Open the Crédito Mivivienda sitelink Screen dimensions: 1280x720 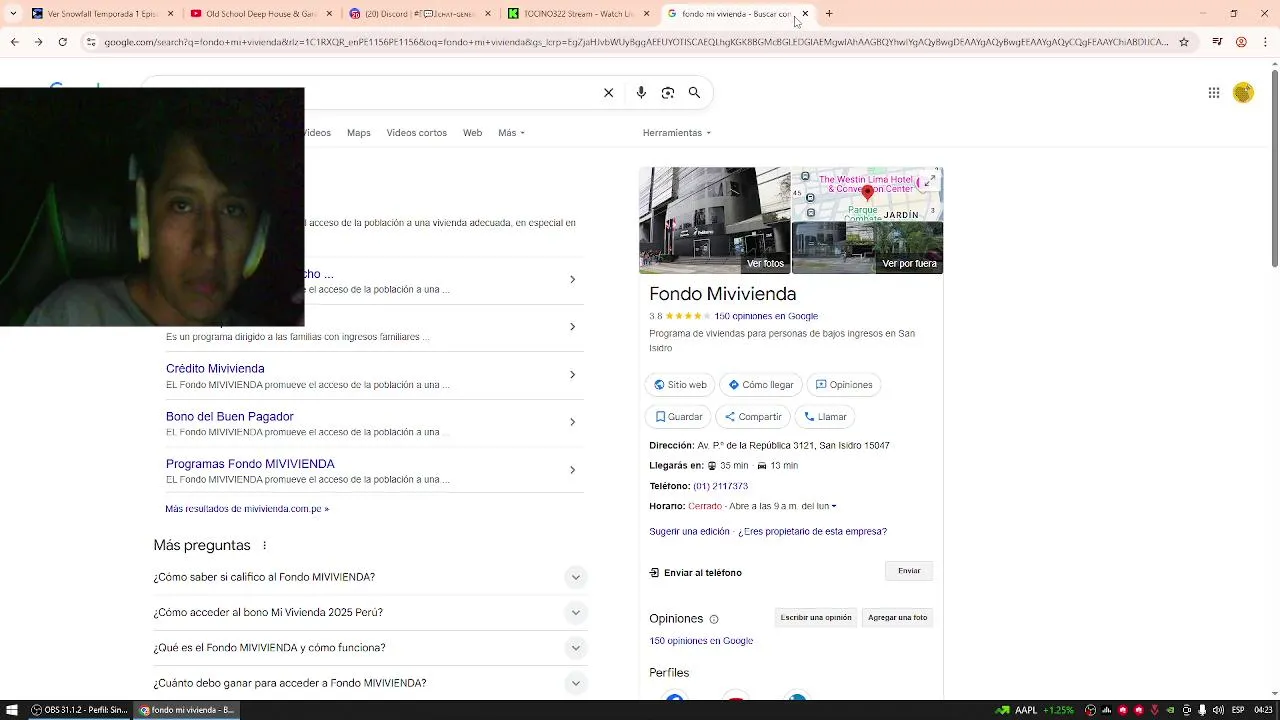pos(215,369)
